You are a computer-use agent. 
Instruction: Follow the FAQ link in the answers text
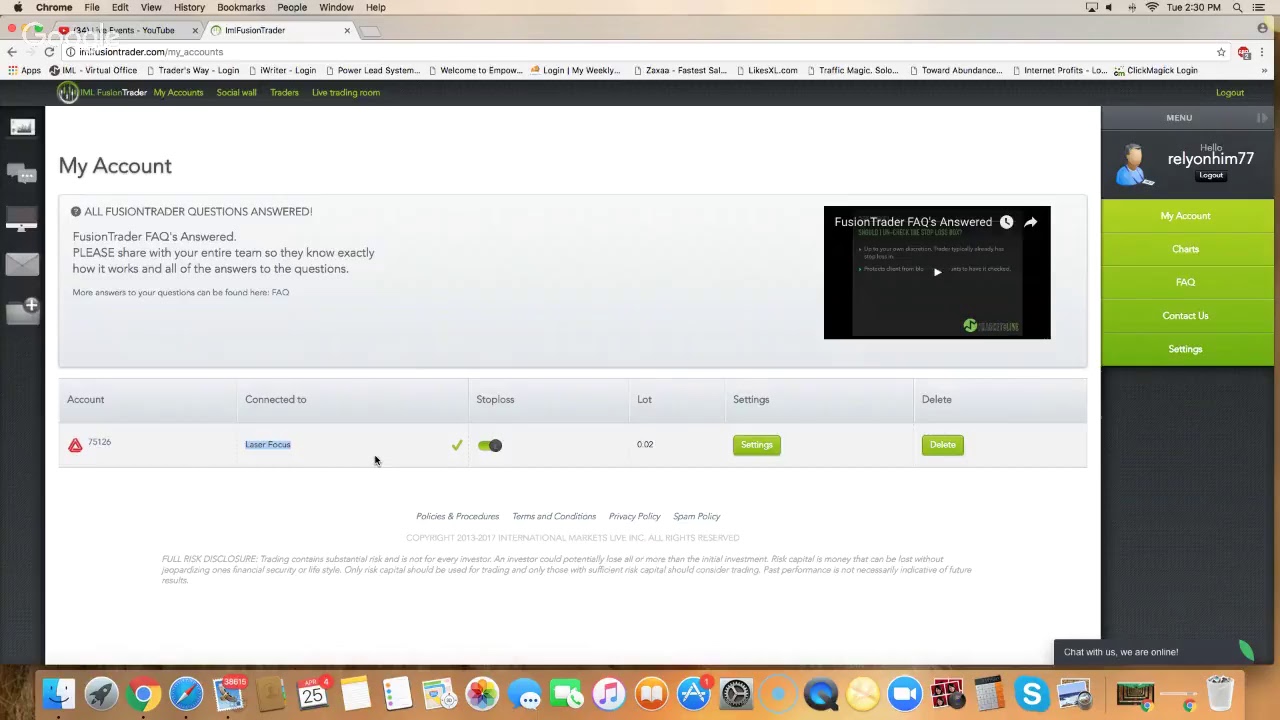click(280, 293)
